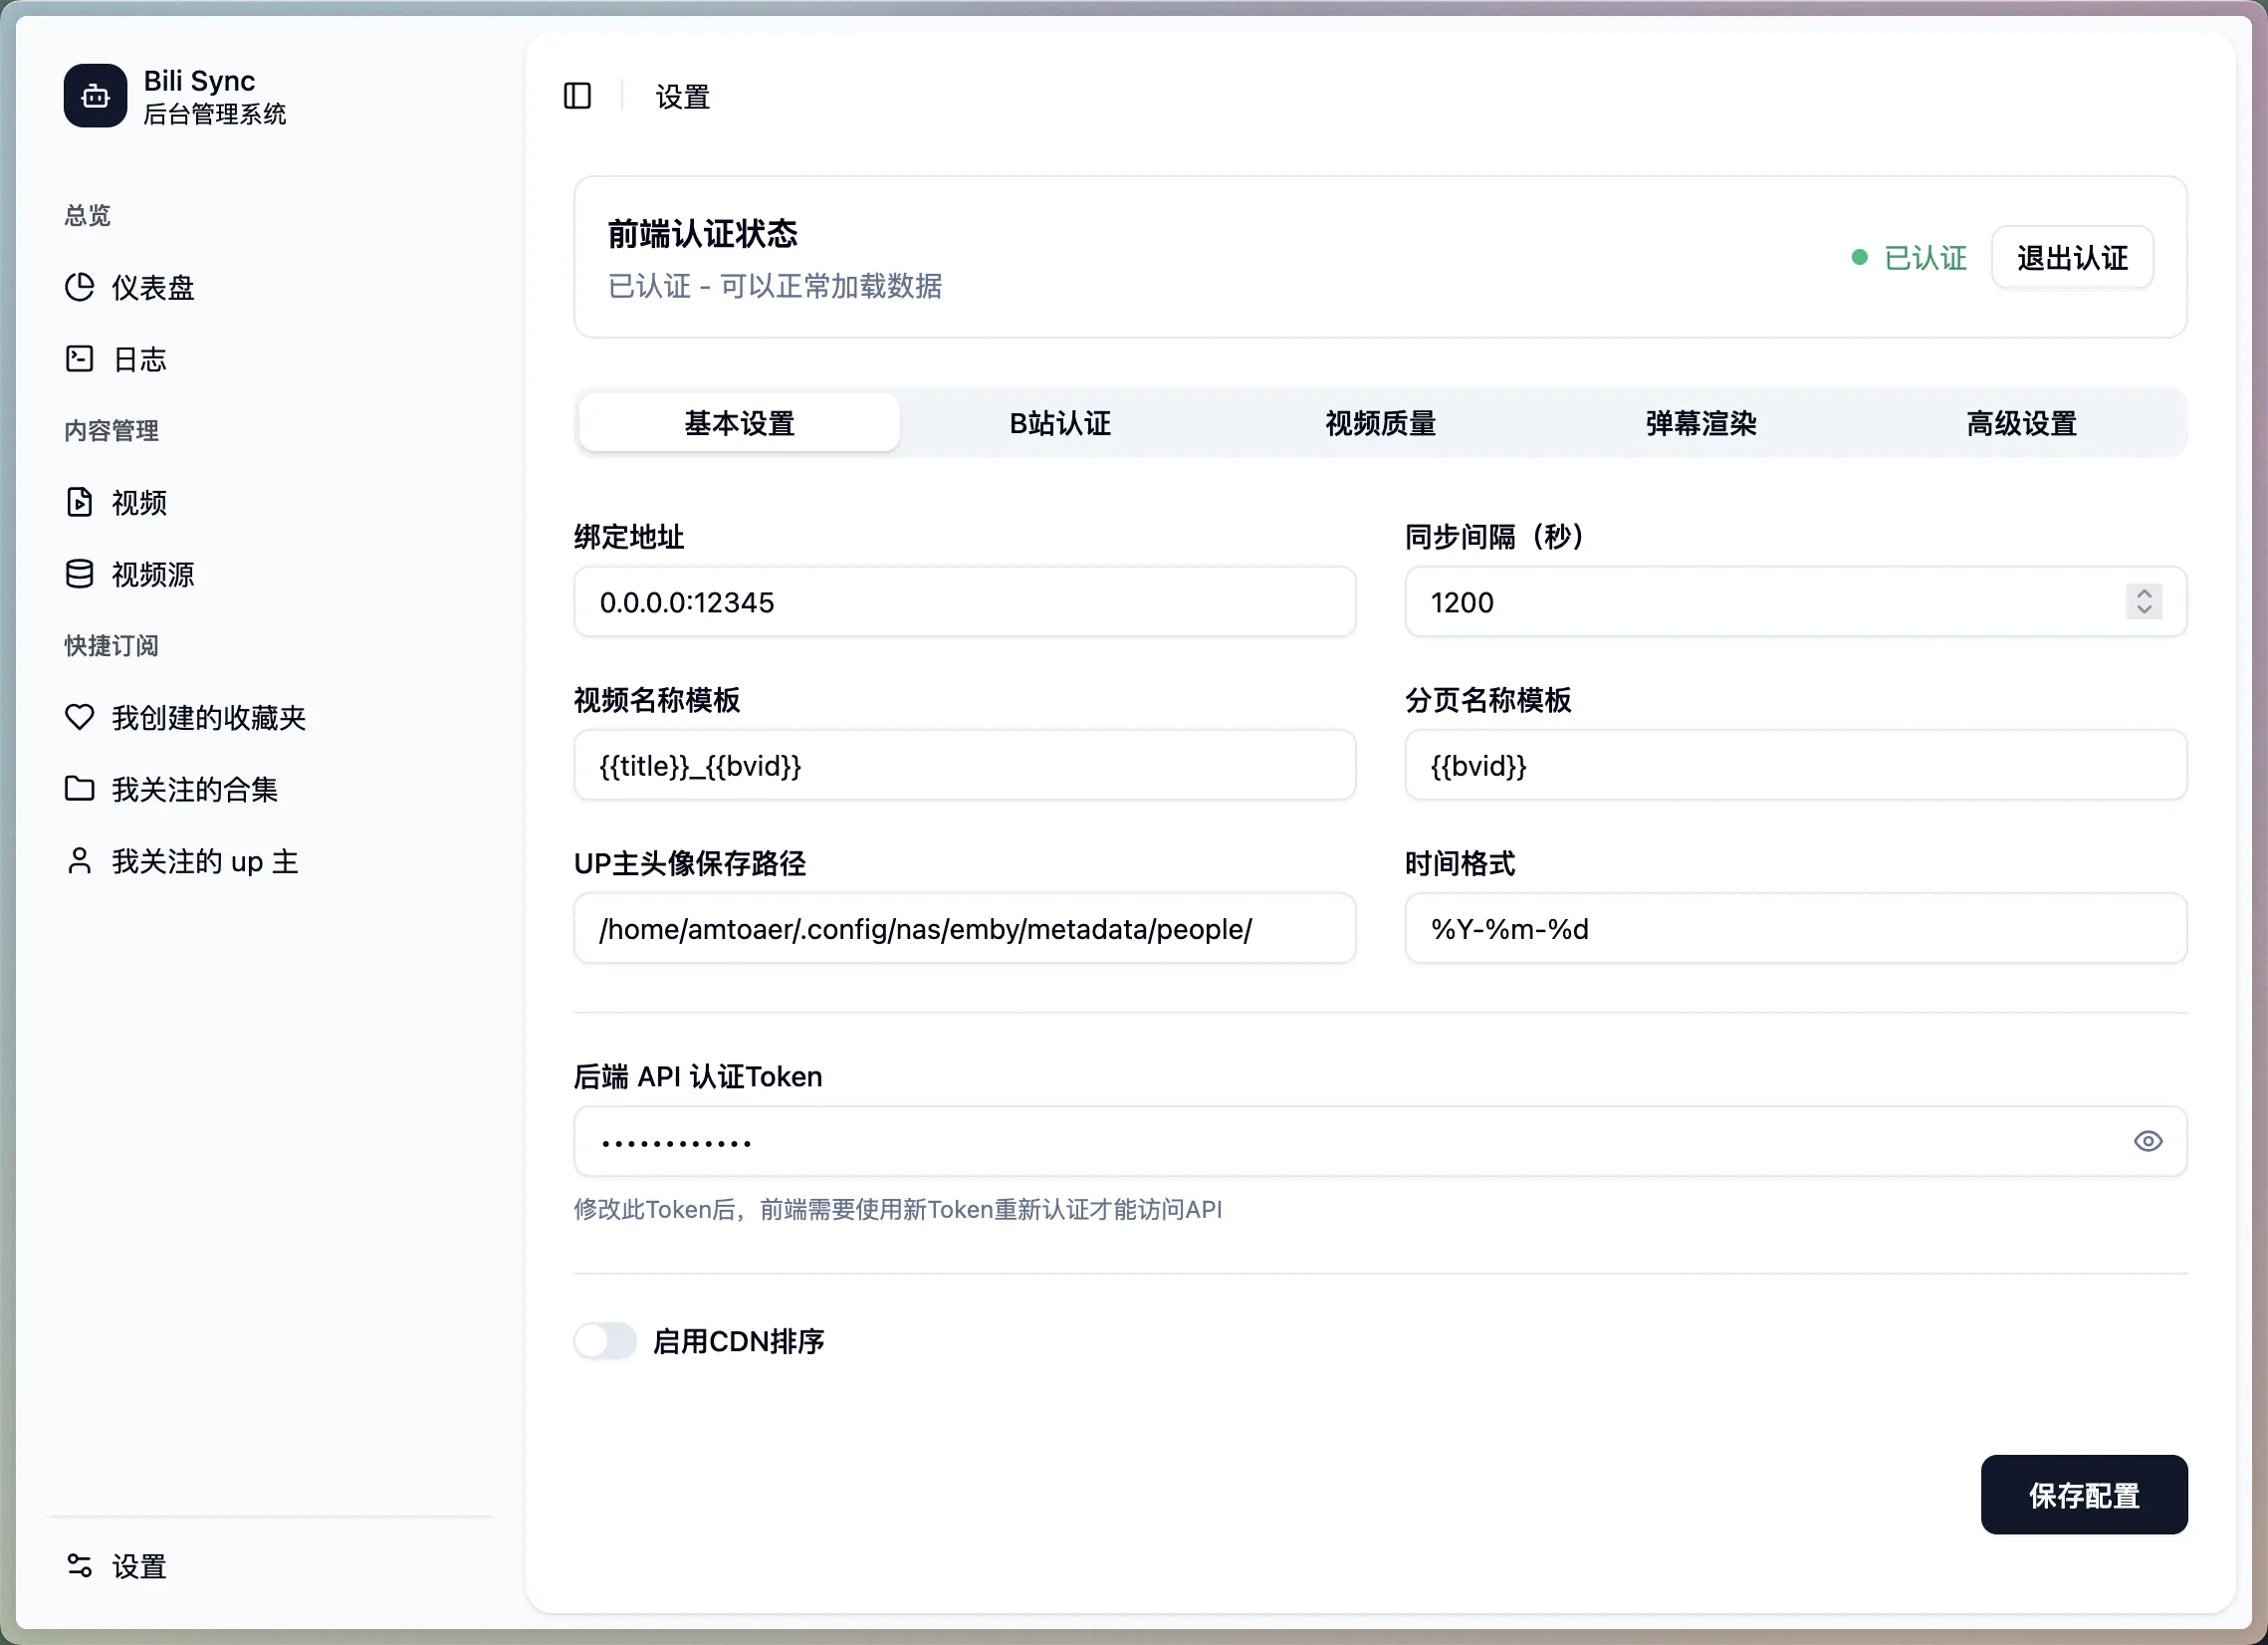Select the 我关注的 up 主 person icon

point(80,860)
